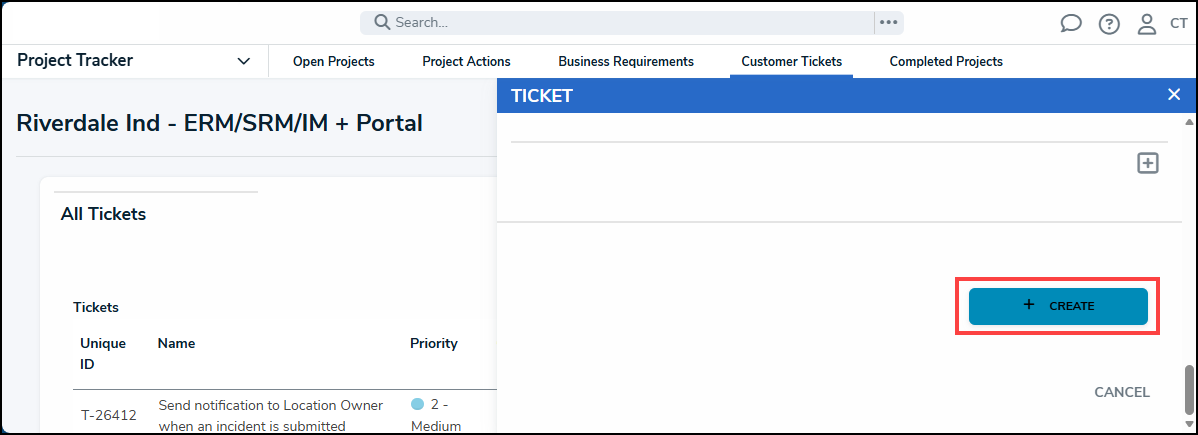Click the search magnifier icon

(x=382, y=22)
